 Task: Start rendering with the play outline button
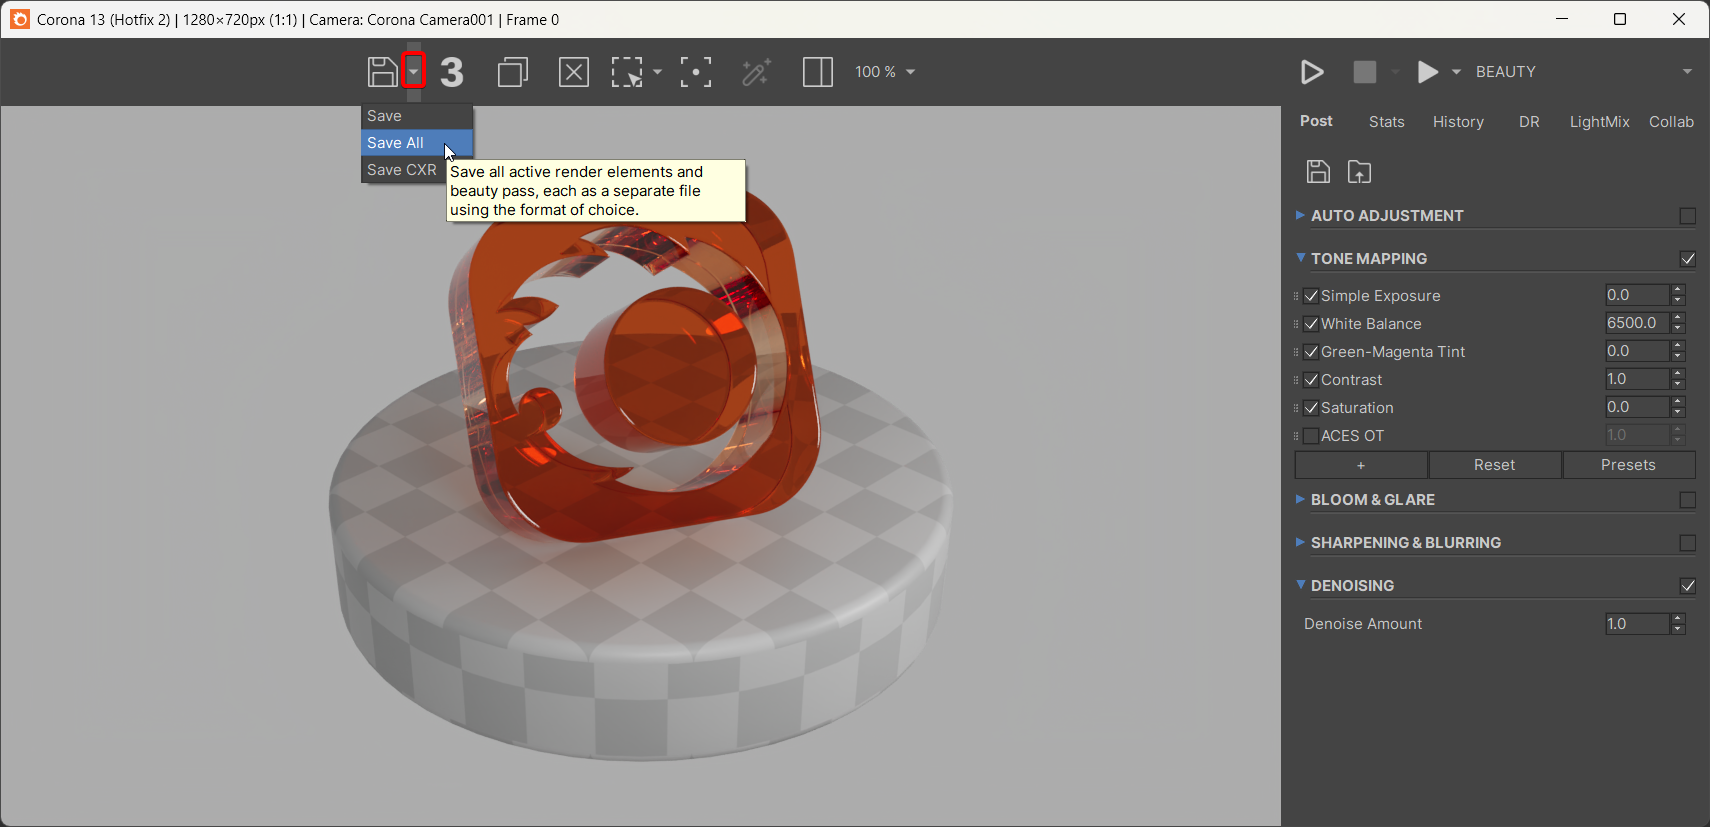[1312, 72]
